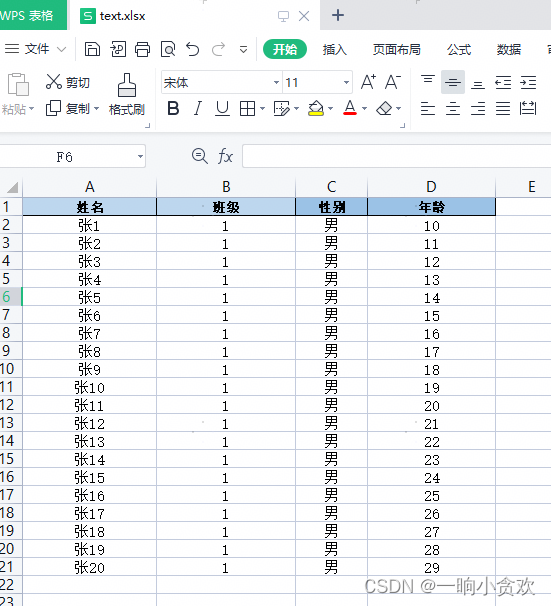Click the formula bar zoom magnifier icon

click(200, 157)
